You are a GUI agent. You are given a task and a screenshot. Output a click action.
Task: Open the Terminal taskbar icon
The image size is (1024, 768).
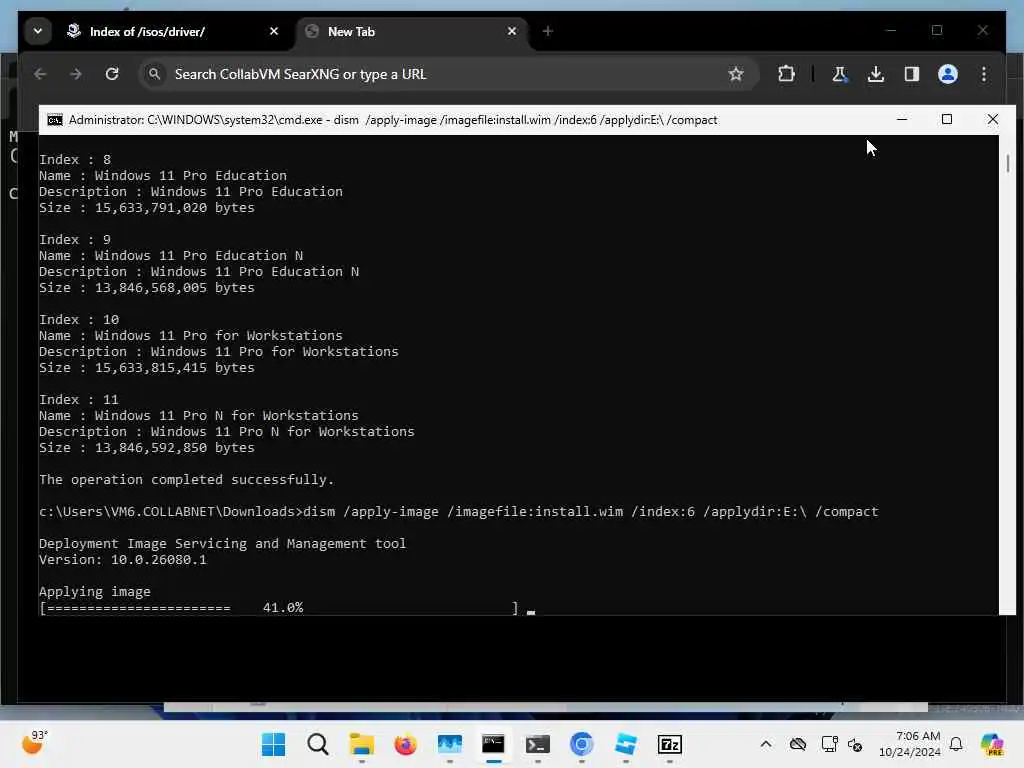(537, 744)
